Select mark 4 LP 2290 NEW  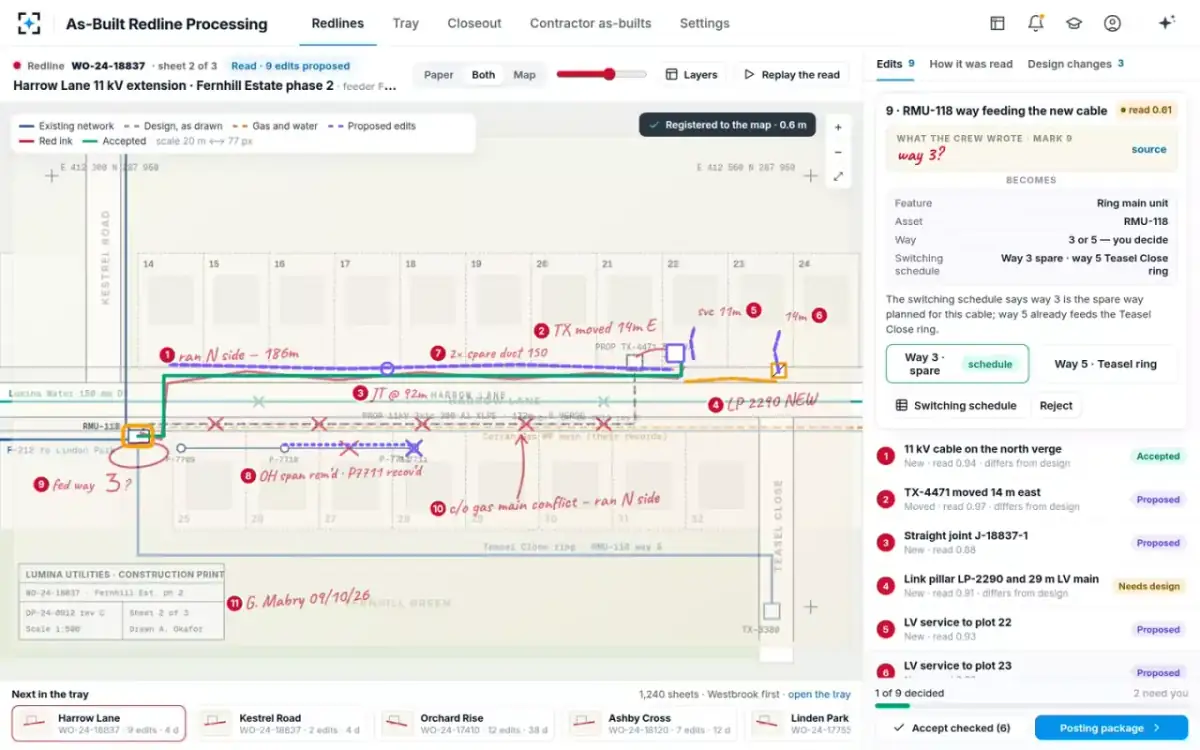click(x=715, y=404)
